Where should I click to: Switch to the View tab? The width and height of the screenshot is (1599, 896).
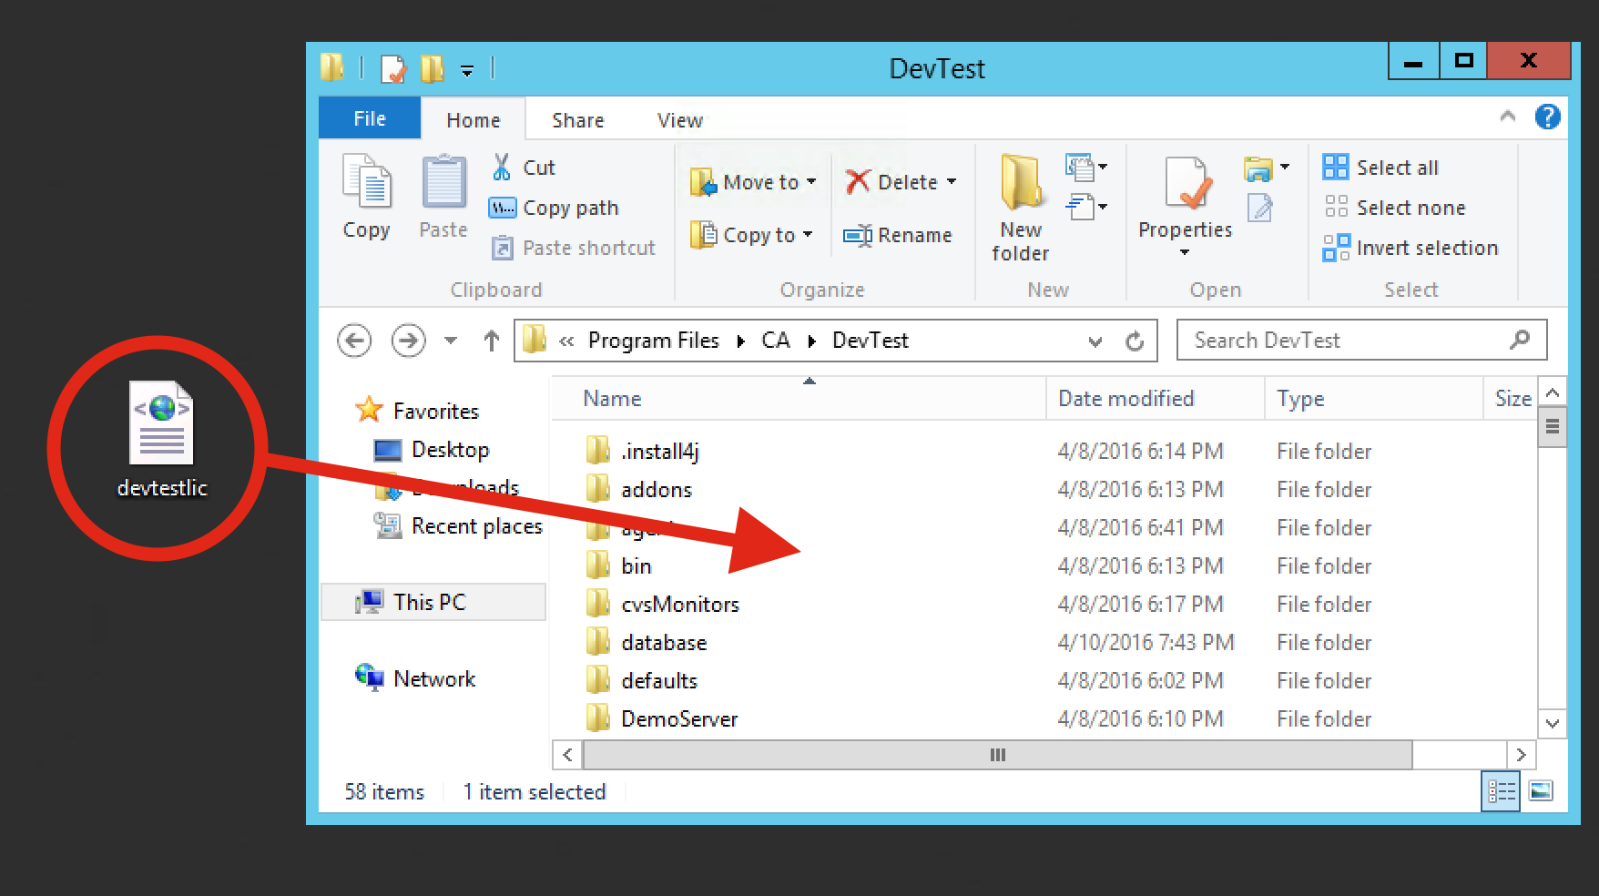pos(680,120)
